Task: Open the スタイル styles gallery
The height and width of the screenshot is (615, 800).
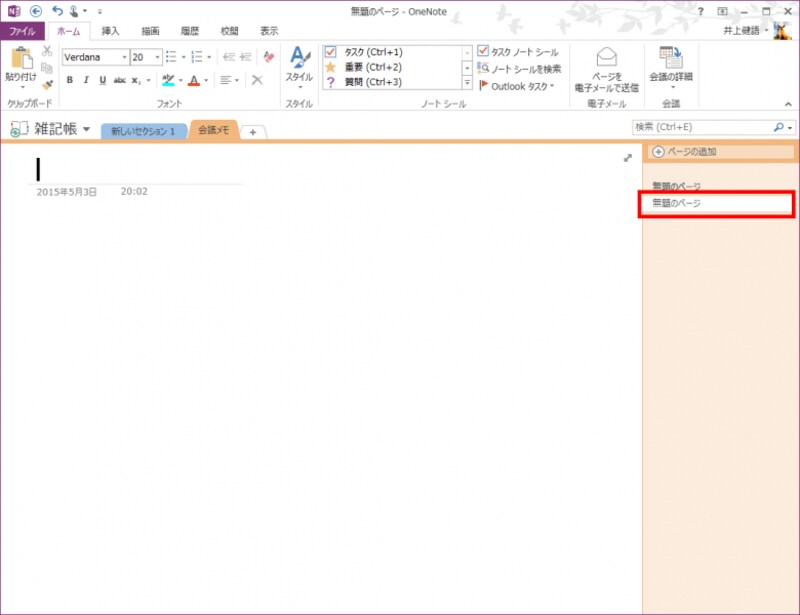Action: [x=299, y=66]
